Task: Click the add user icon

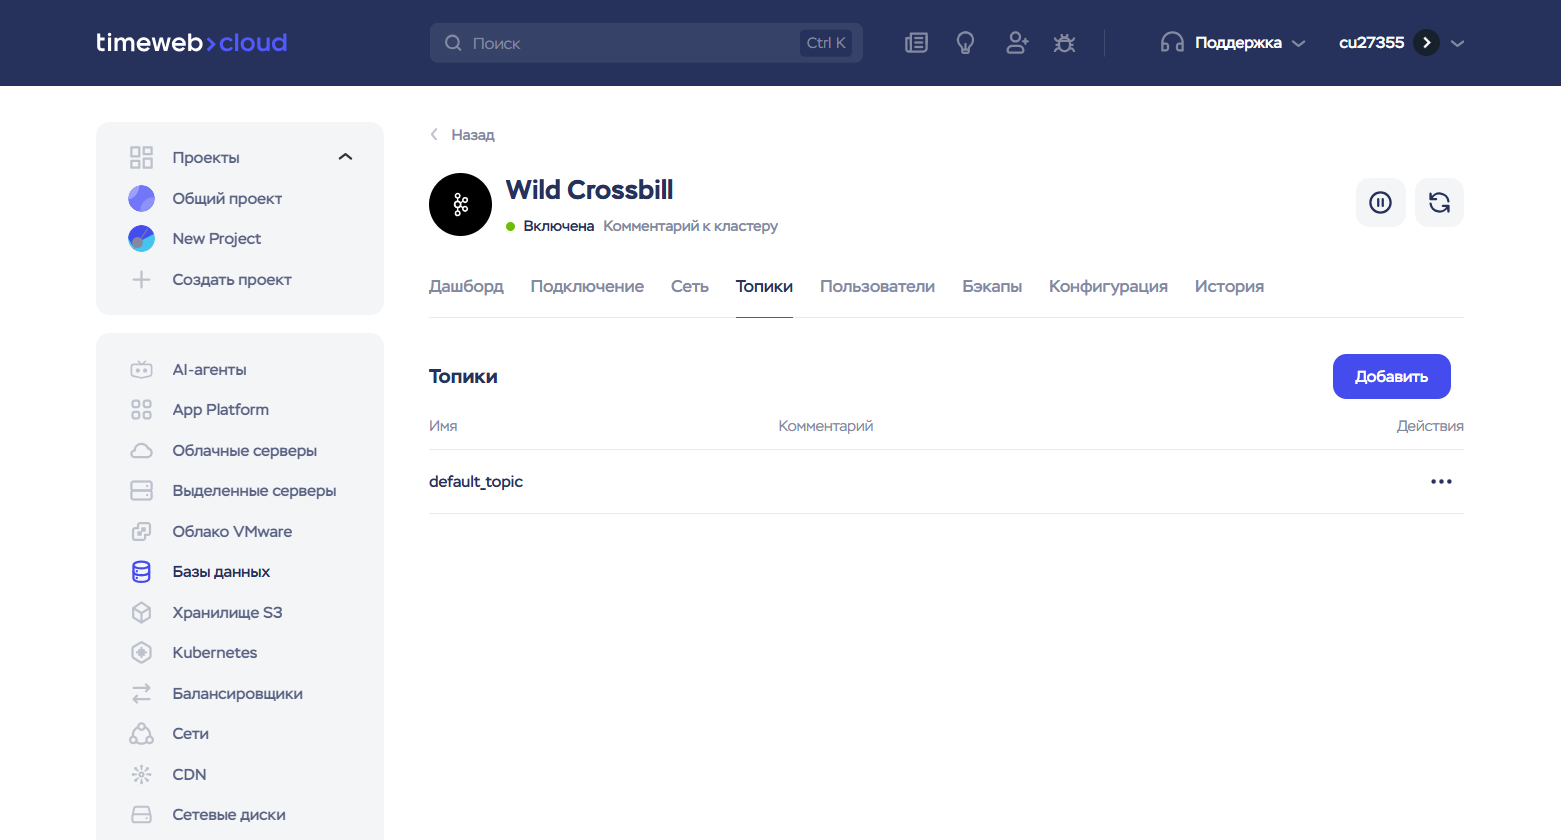Action: click(1016, 43)
